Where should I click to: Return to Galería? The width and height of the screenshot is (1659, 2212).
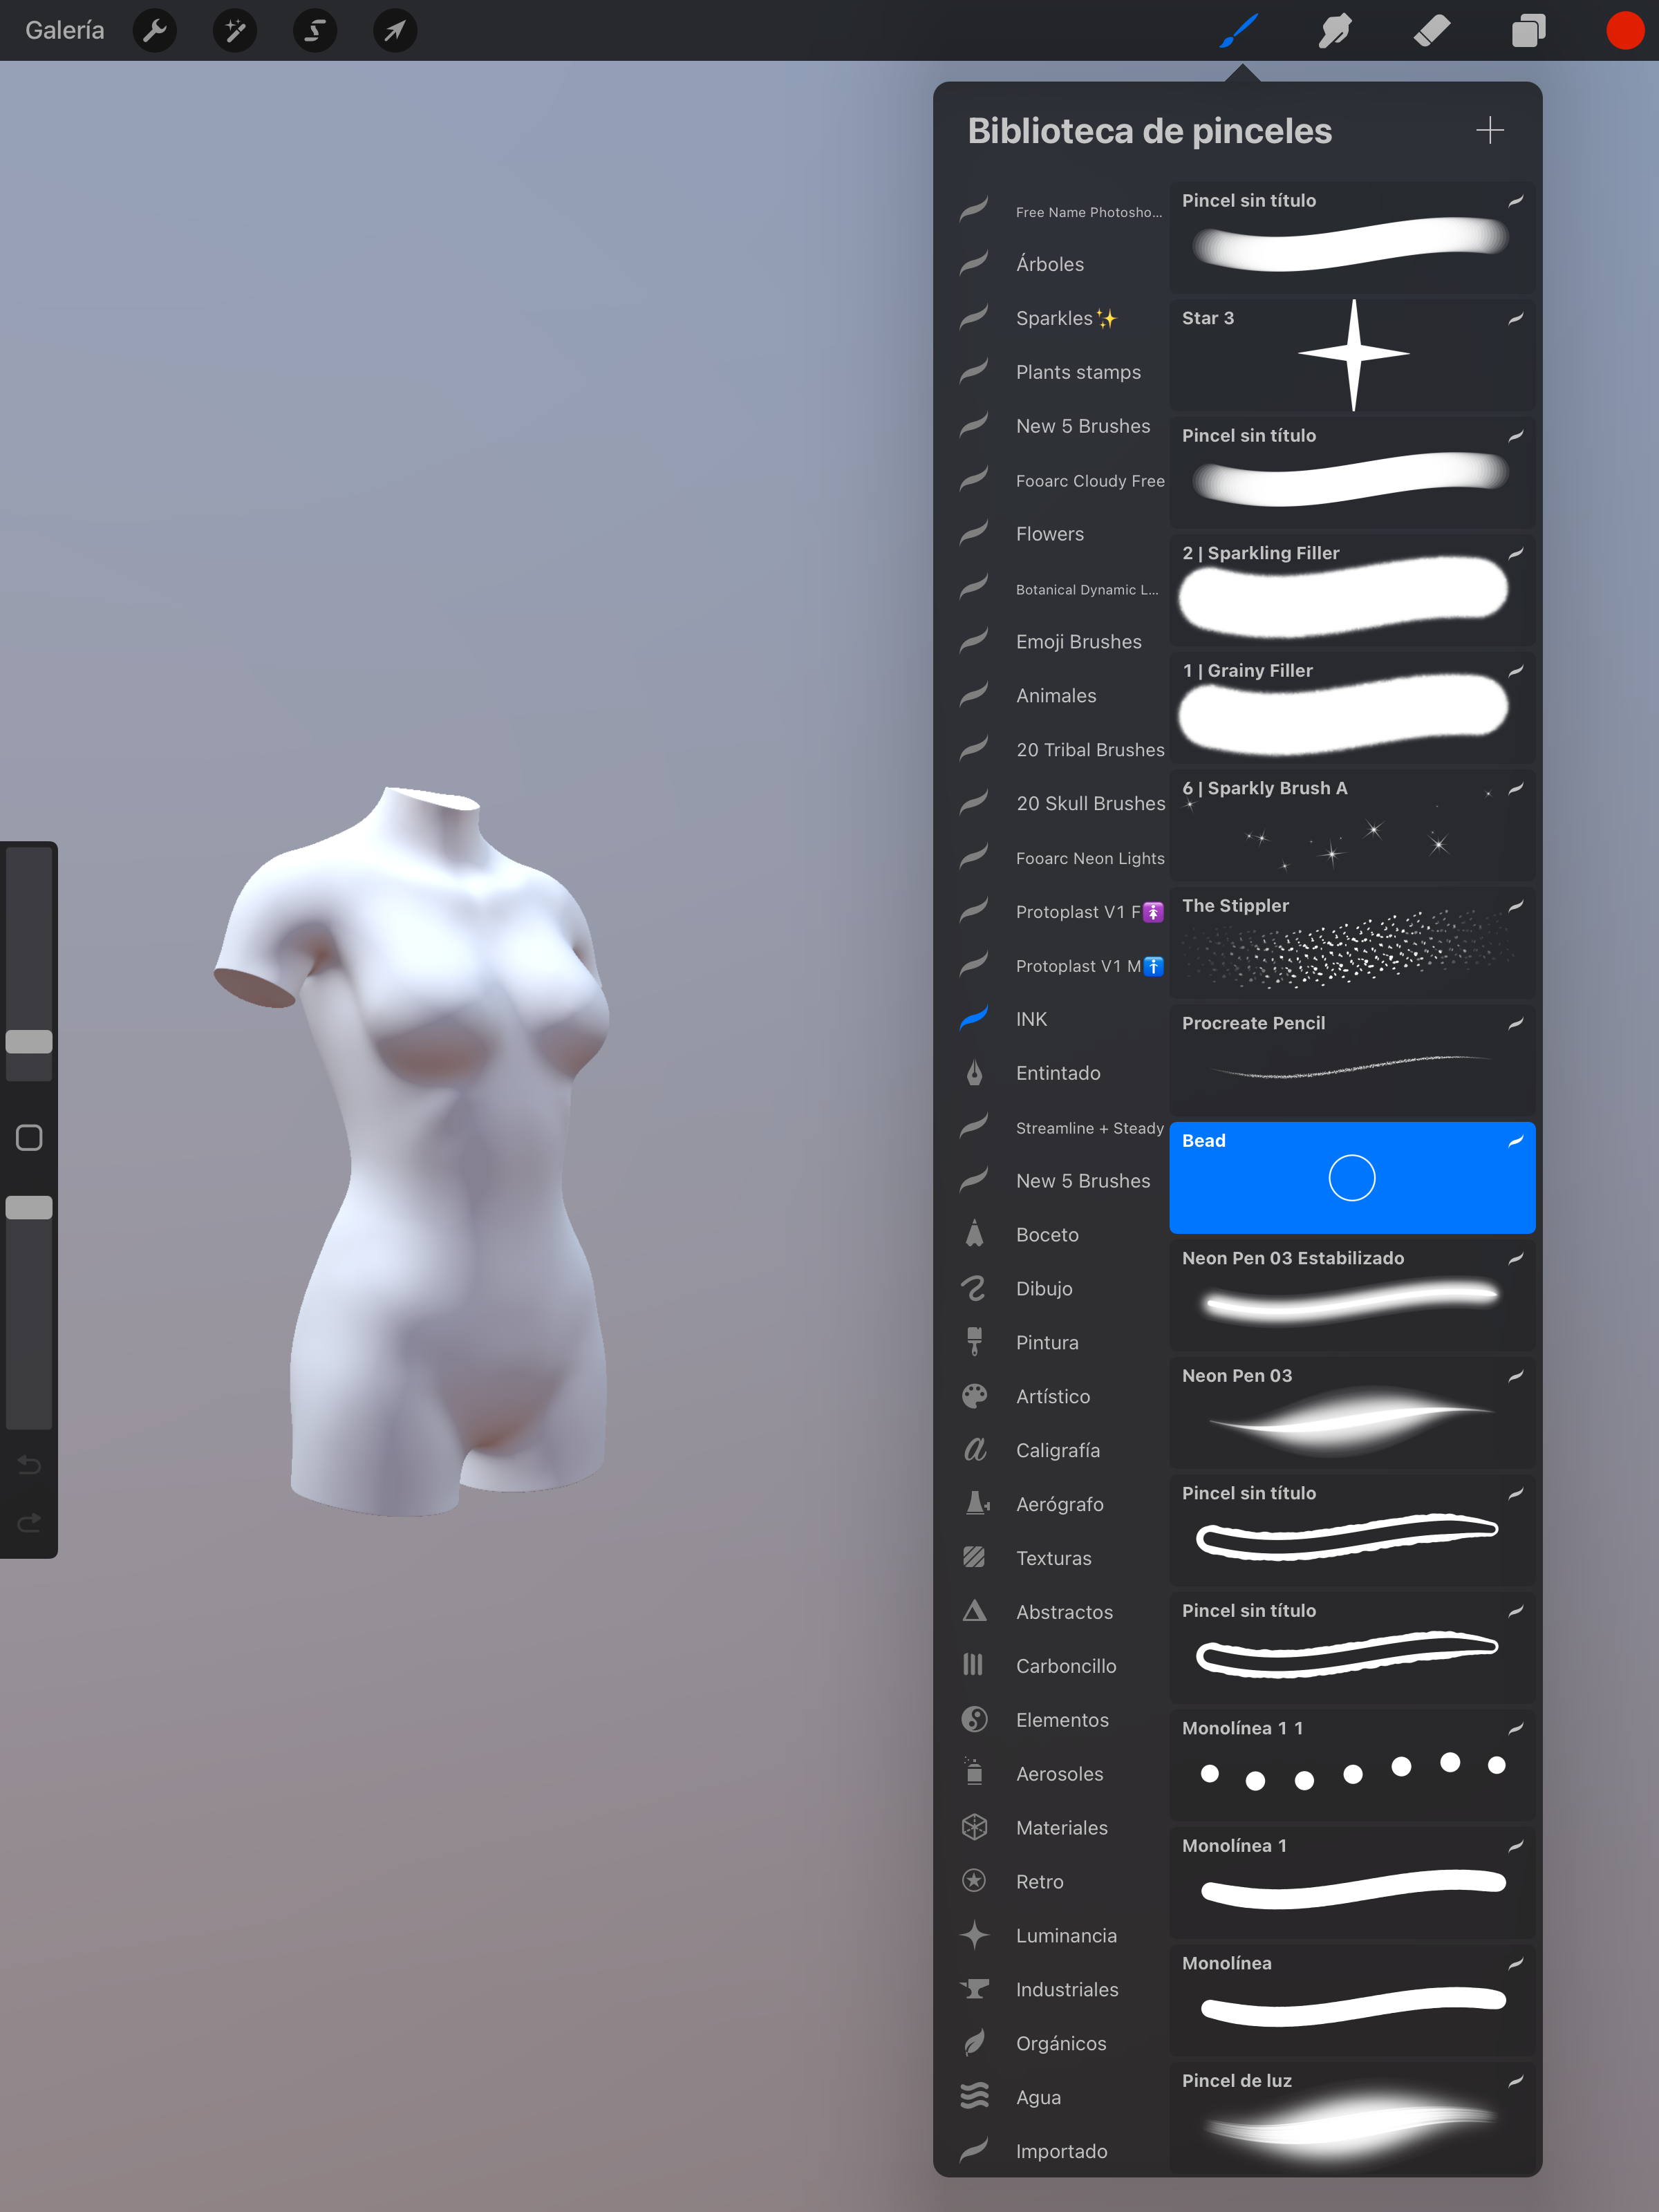tap(64, 30)
